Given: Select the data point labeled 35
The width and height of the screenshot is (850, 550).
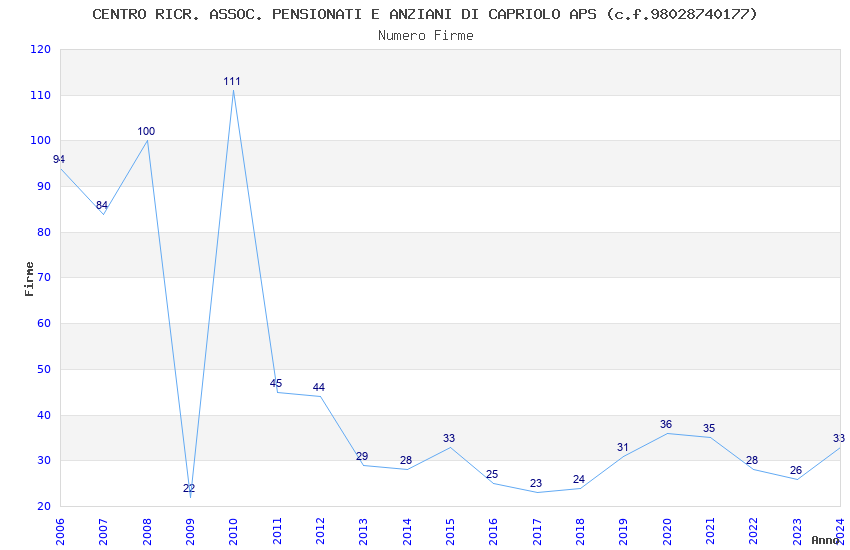Looking at the screenshot, I should pos(709,429).
